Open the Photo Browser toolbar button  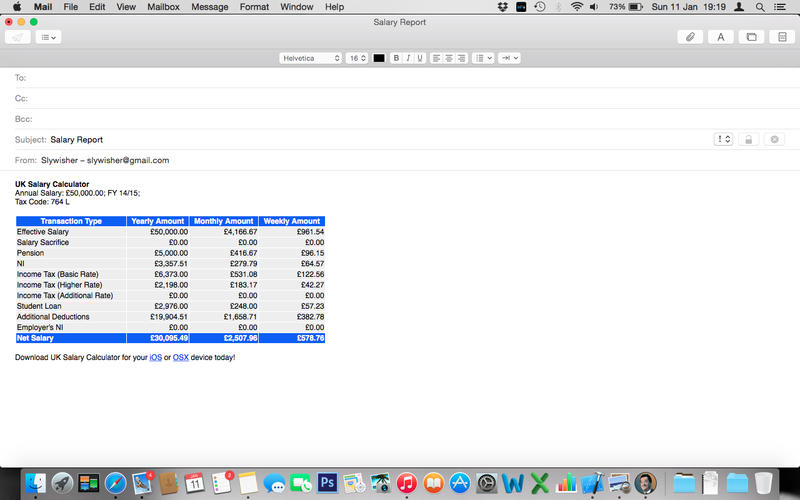[x=751, y=37]
